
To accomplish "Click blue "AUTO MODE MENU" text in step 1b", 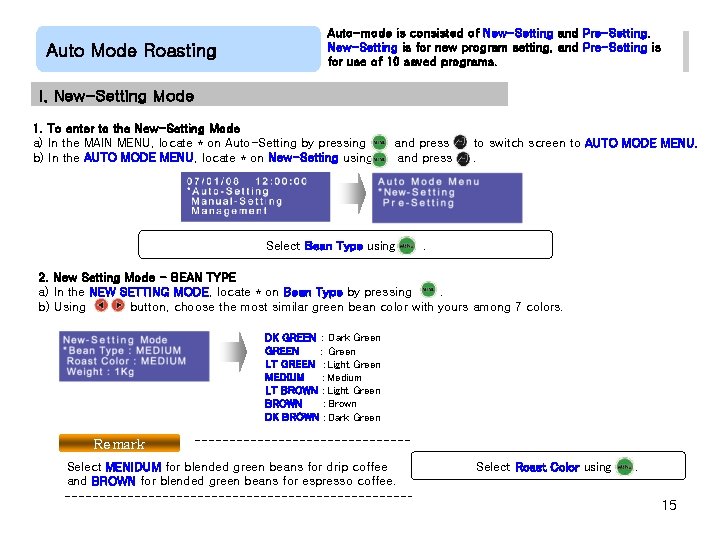I will [138, 158].
